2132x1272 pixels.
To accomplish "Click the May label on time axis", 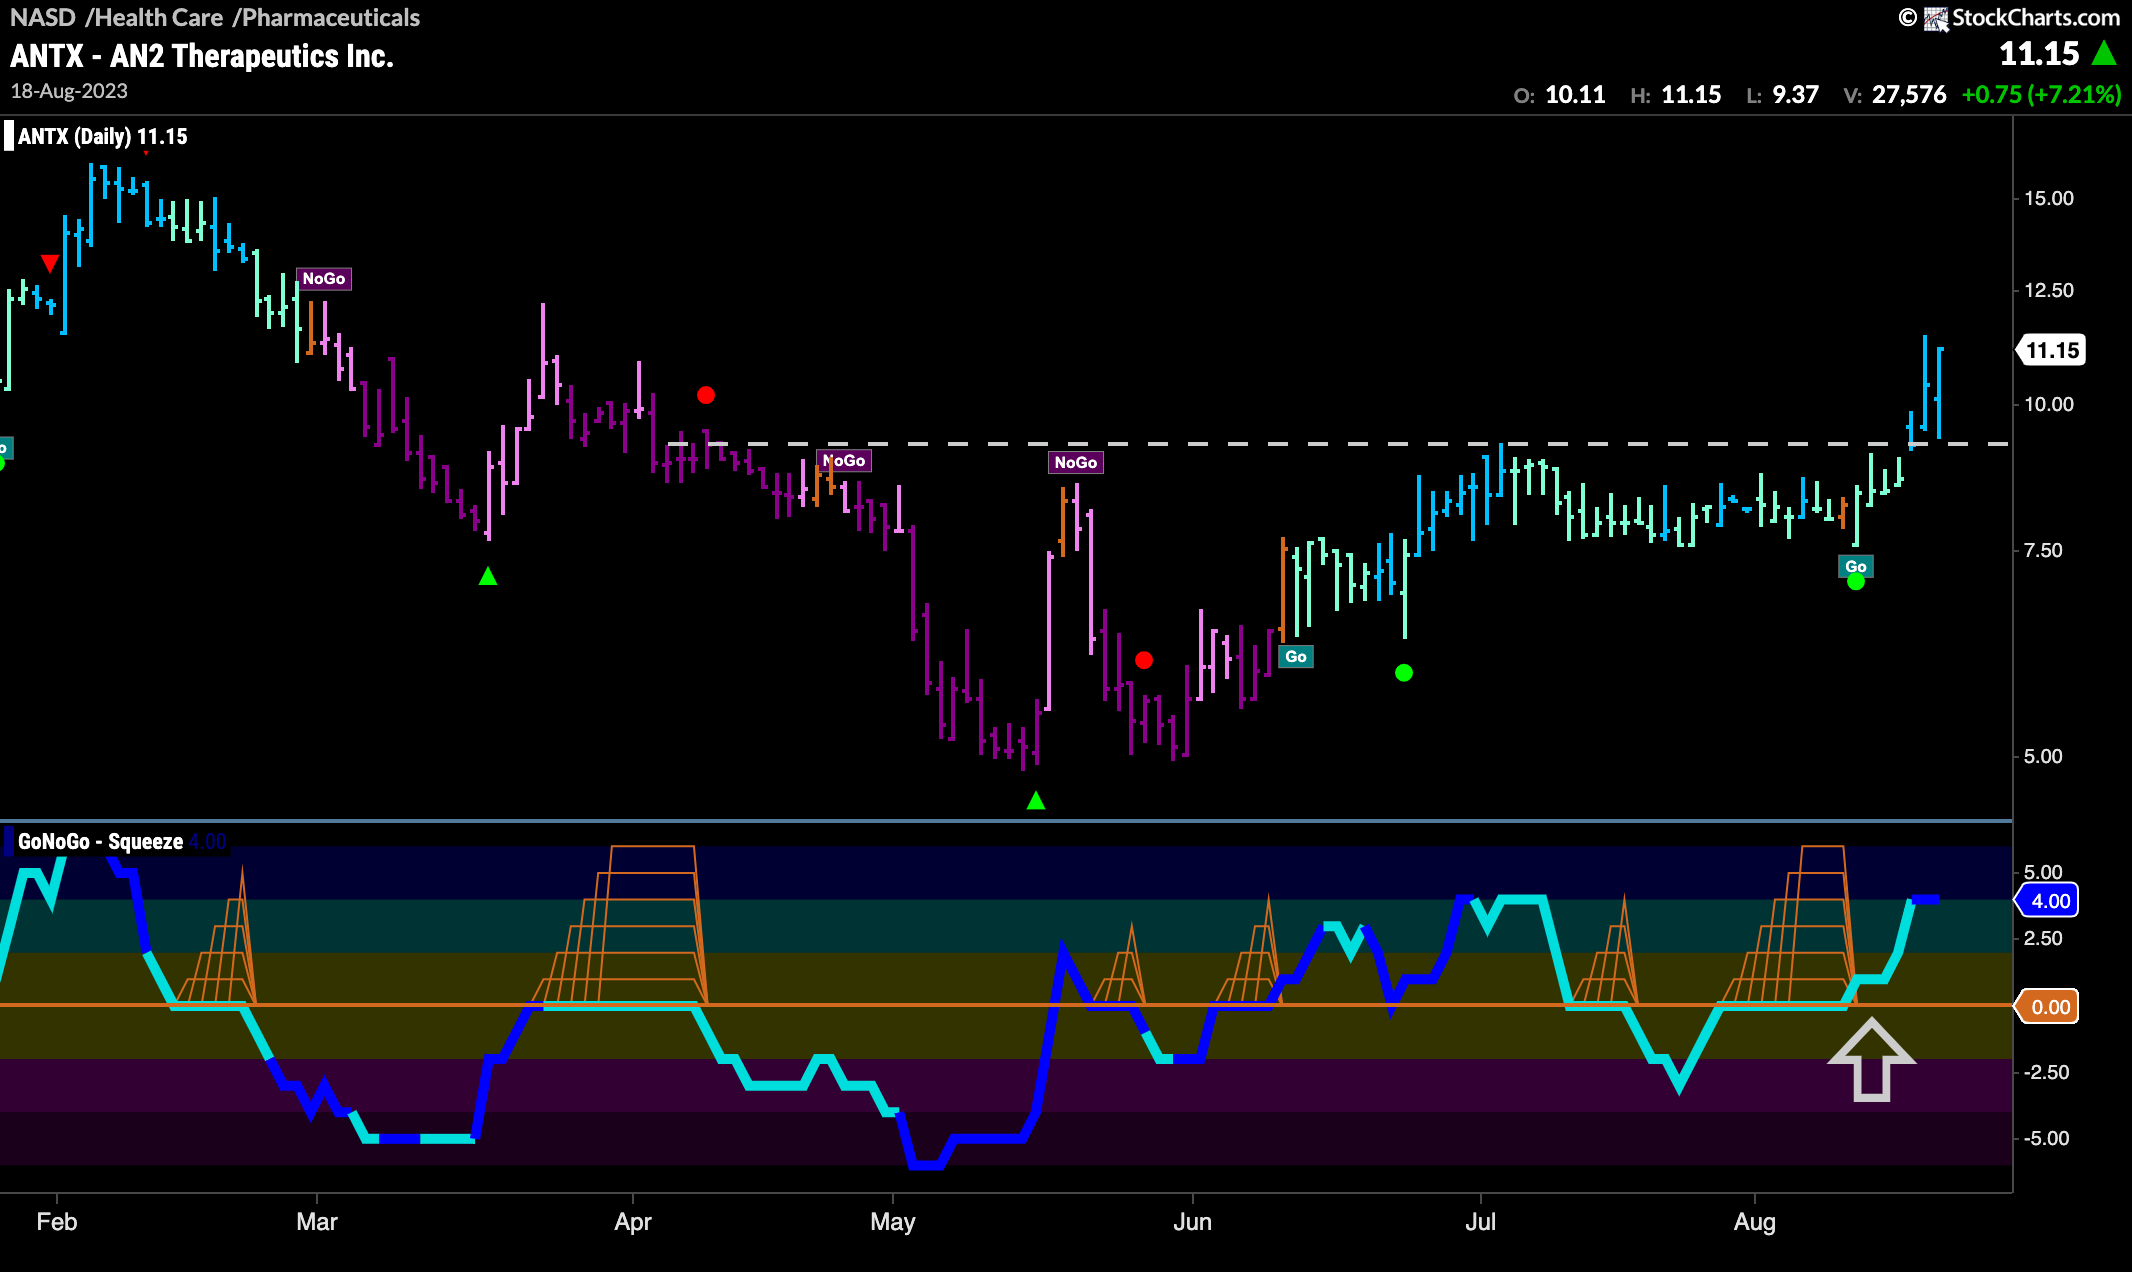I will tap(893, 1222).
